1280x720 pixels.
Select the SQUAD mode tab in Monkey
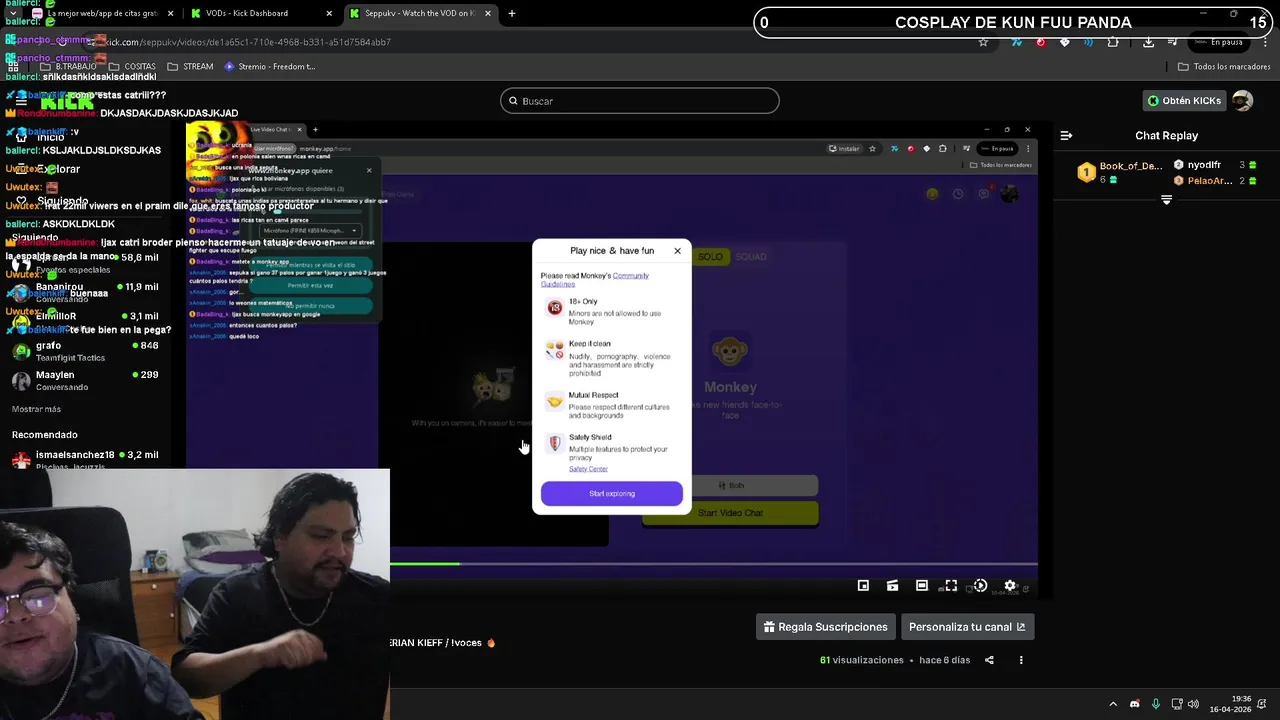pos(751,257)
